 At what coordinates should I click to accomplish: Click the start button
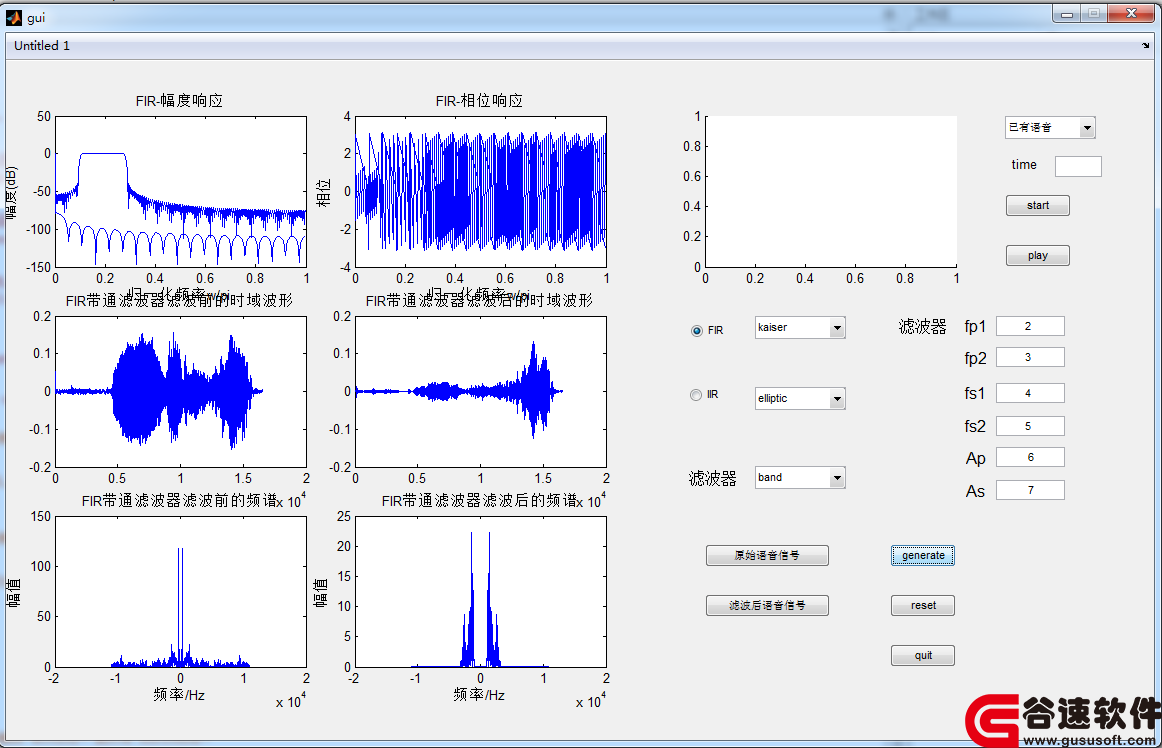pos(1038,205)
